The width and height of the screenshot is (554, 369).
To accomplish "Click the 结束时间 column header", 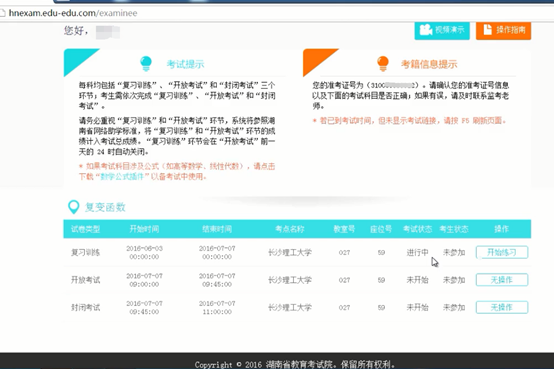I will point(217,229).
